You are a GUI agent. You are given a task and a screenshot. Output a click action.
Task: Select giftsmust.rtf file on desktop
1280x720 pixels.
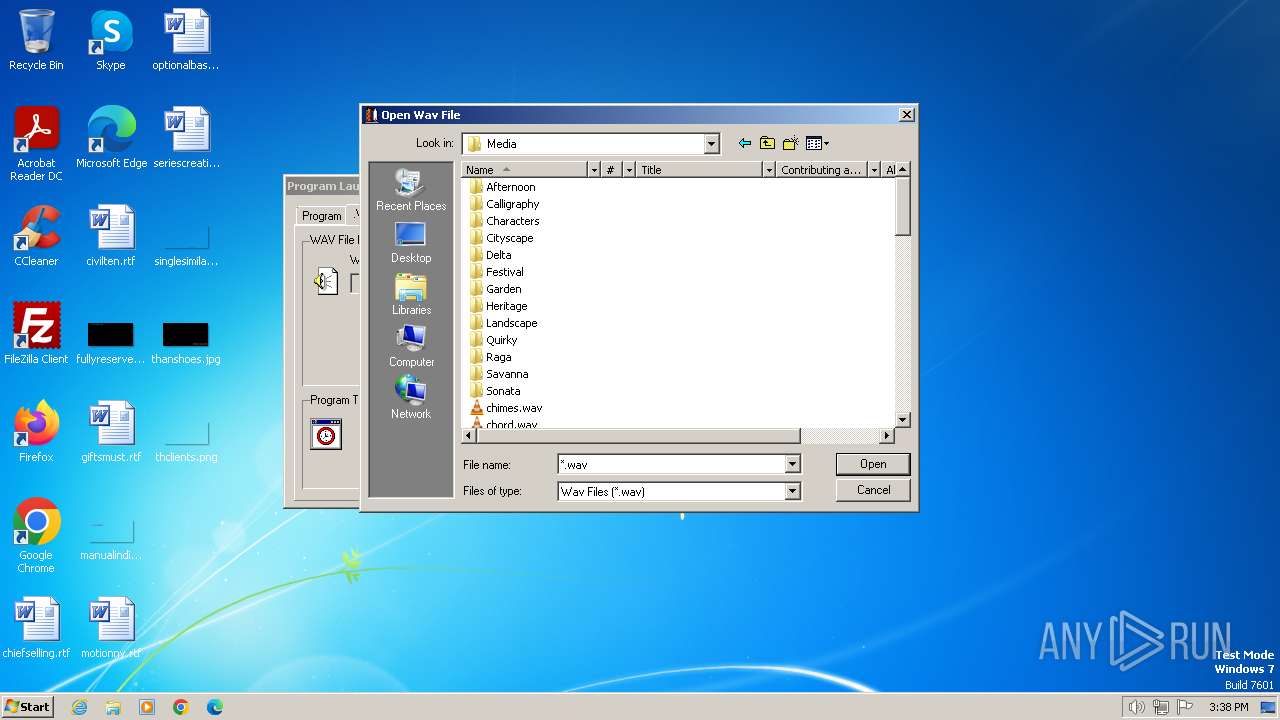tap(110, 432)
